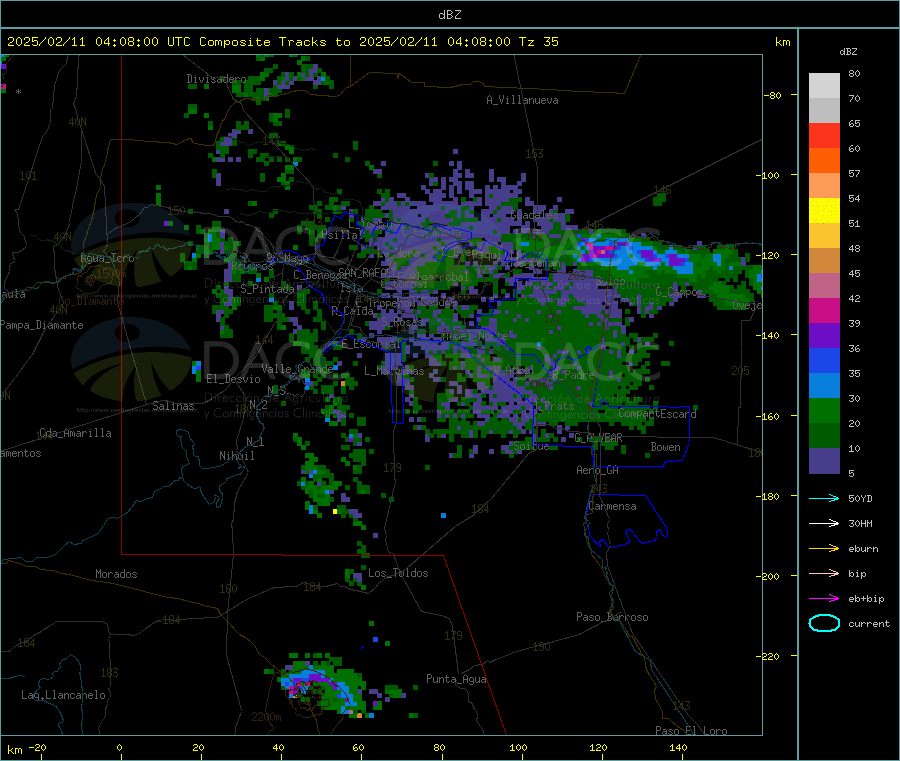Select the violet 36-39 dBZ legend swatch
Image resolution: width=900 pixels, height=761 pixels.
(824, 336)
